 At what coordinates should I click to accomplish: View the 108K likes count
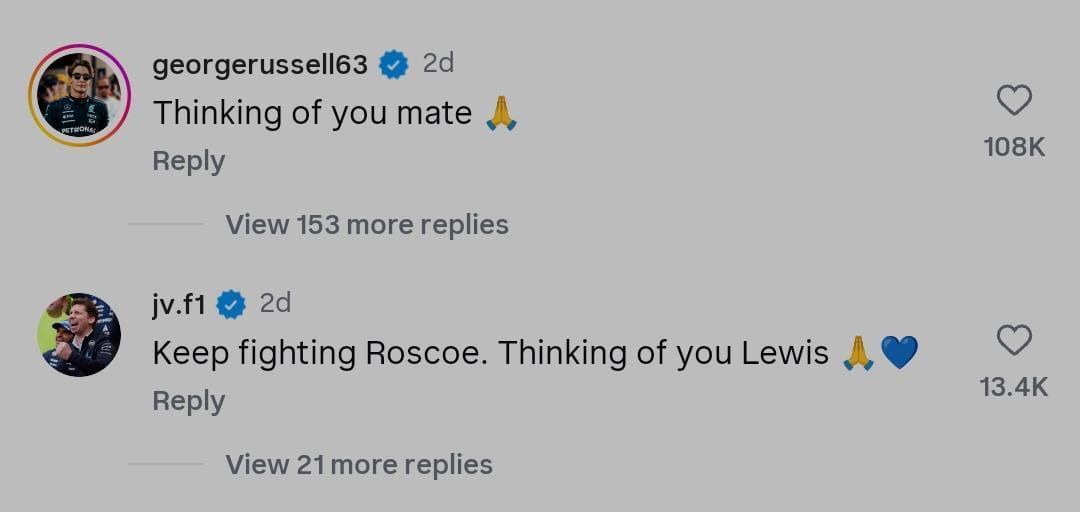(1014, 147)
